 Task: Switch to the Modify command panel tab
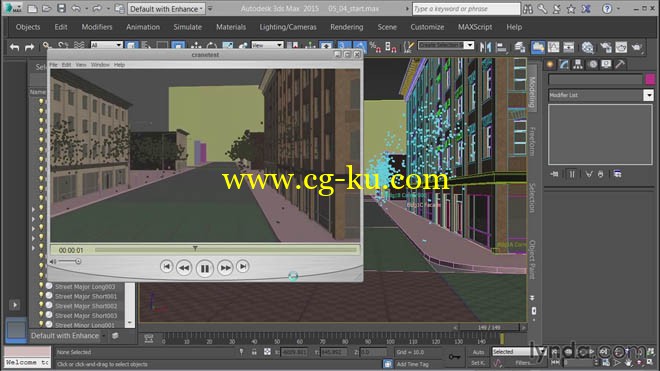pyautogui.click(x=564, y=64)
